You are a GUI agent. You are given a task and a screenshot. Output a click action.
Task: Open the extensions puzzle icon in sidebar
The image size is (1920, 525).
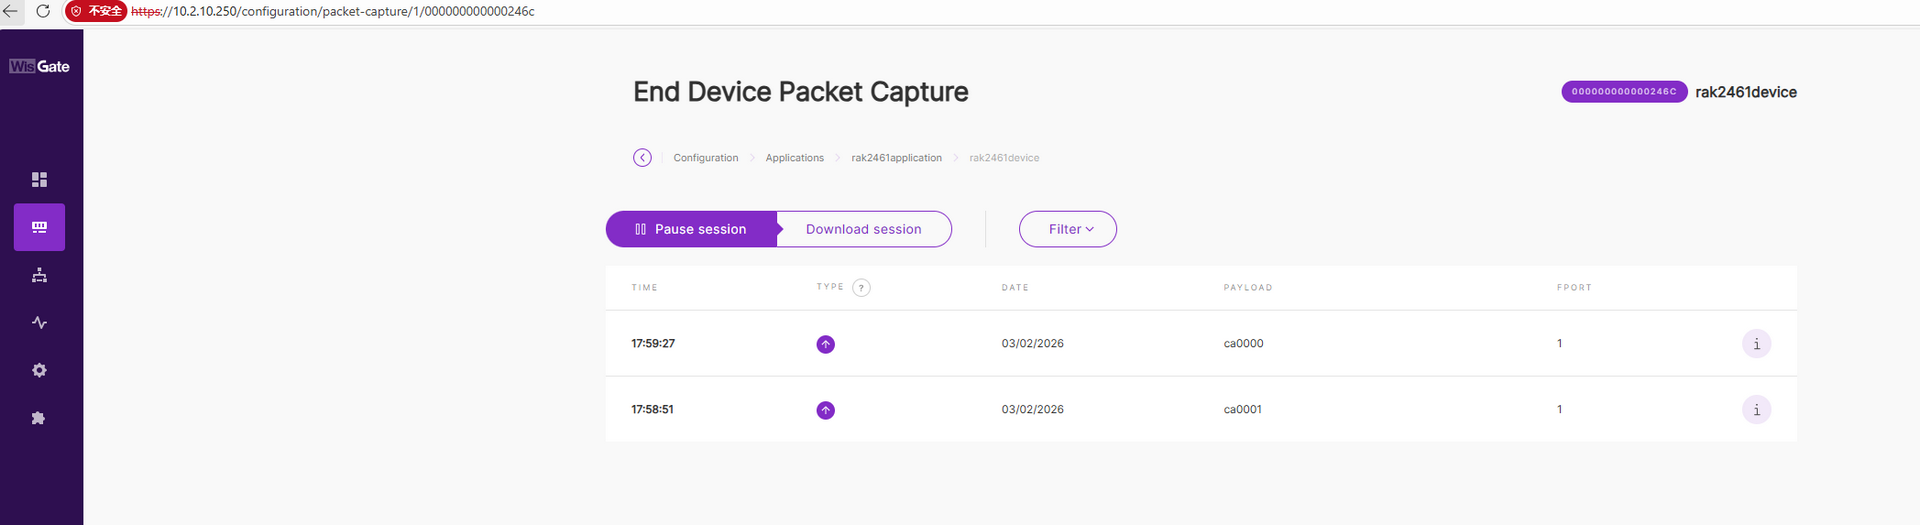[x=39, y=418]
